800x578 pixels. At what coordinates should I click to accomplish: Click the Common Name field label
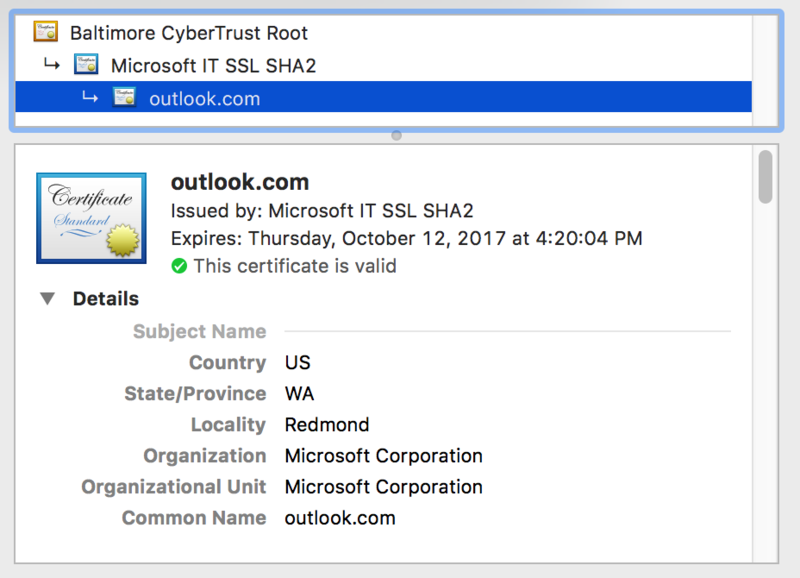pos(194,518)
